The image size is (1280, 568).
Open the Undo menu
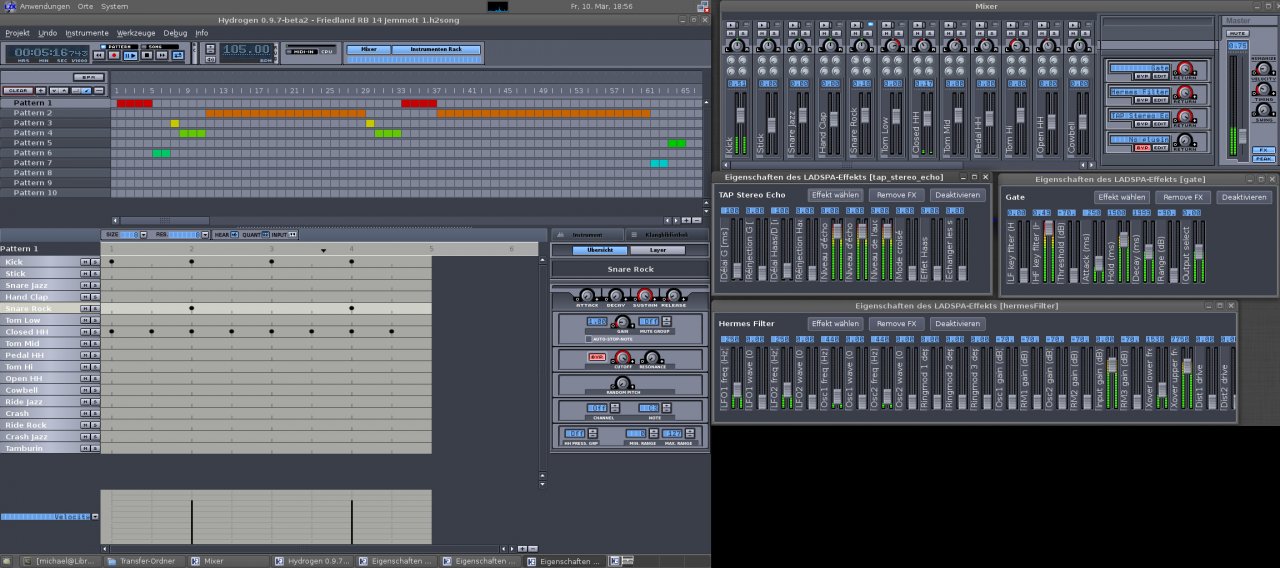tap(47, 33)
